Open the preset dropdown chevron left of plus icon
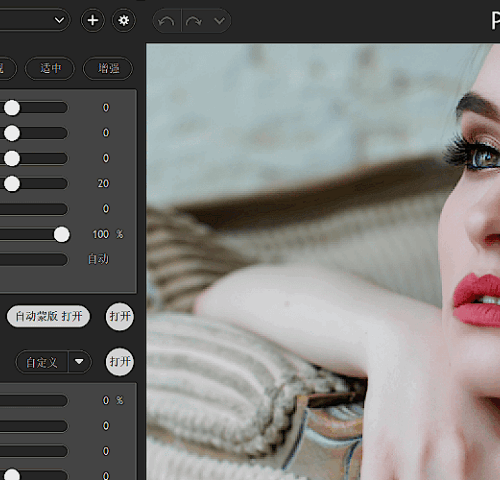500x480 pixels. tap(59, 20)
